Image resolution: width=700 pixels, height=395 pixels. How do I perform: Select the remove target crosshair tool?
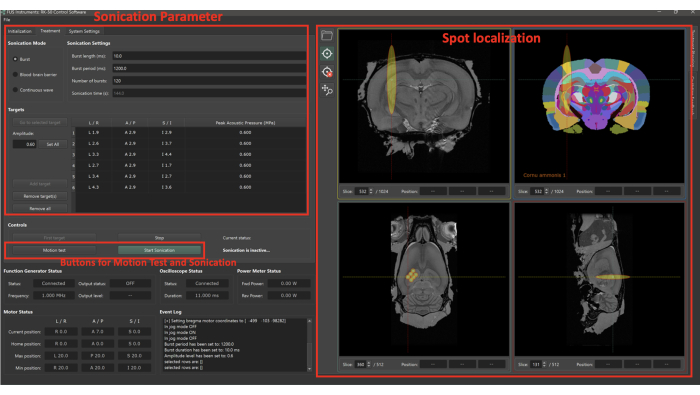click(x=327, y=72)
